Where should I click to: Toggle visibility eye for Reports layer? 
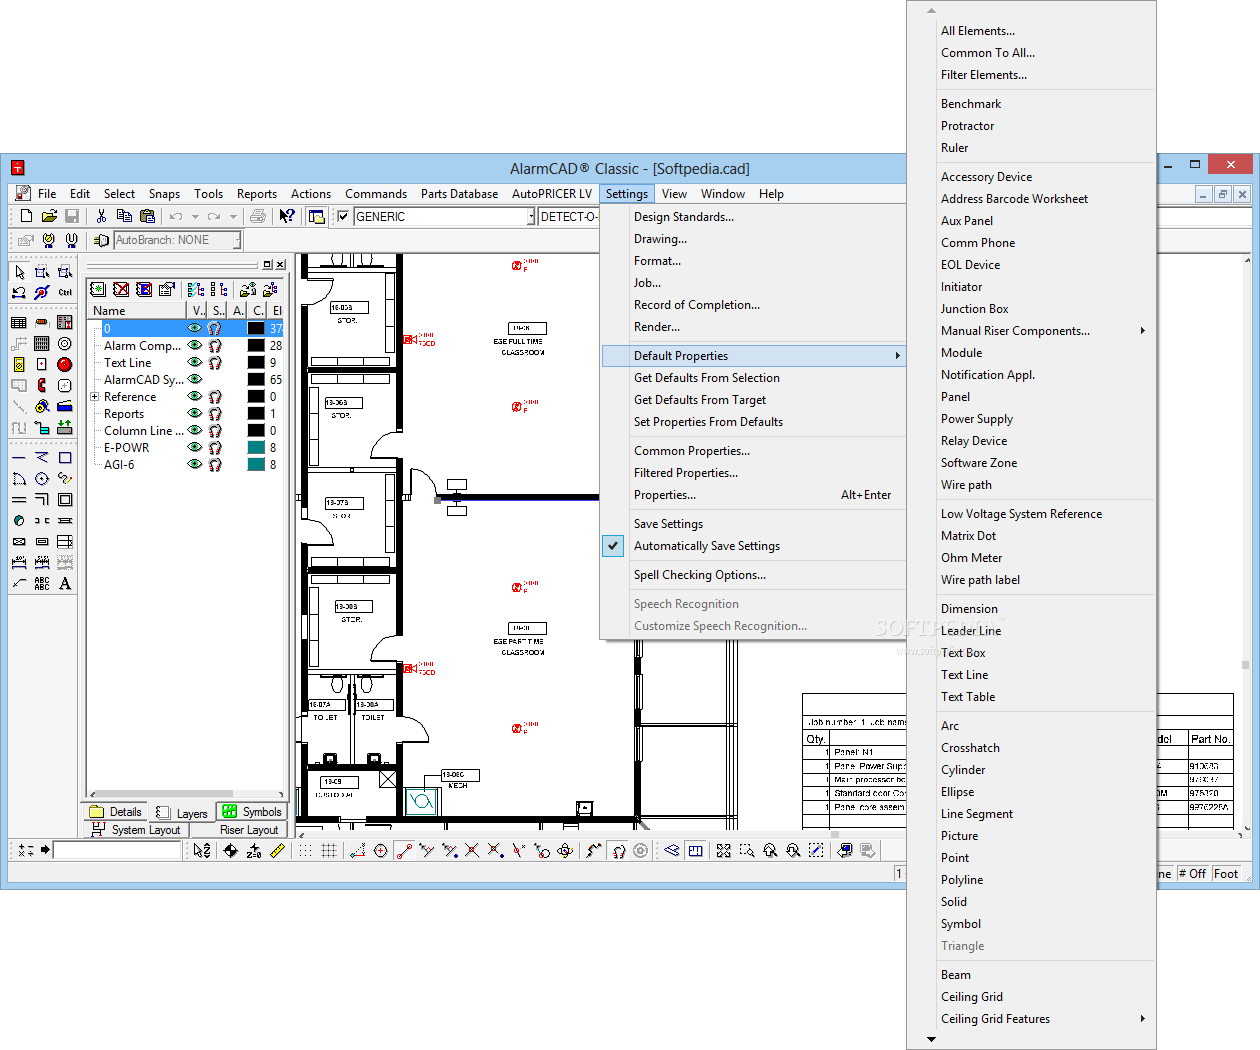(x=195, y=413)
